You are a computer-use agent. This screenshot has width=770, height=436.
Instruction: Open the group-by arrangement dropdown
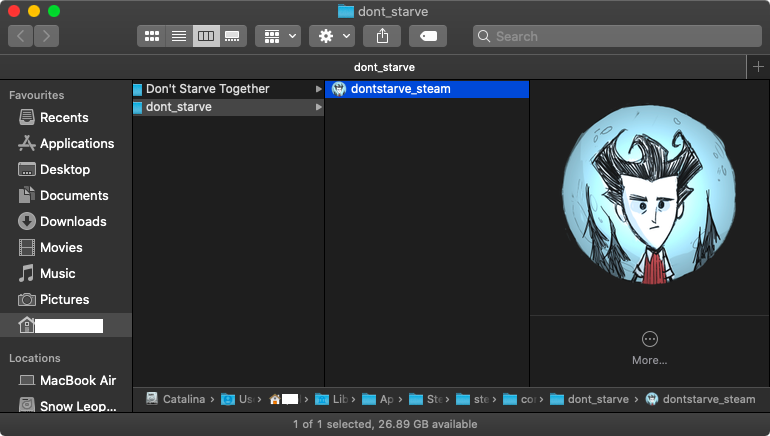(x=278, y=36)
